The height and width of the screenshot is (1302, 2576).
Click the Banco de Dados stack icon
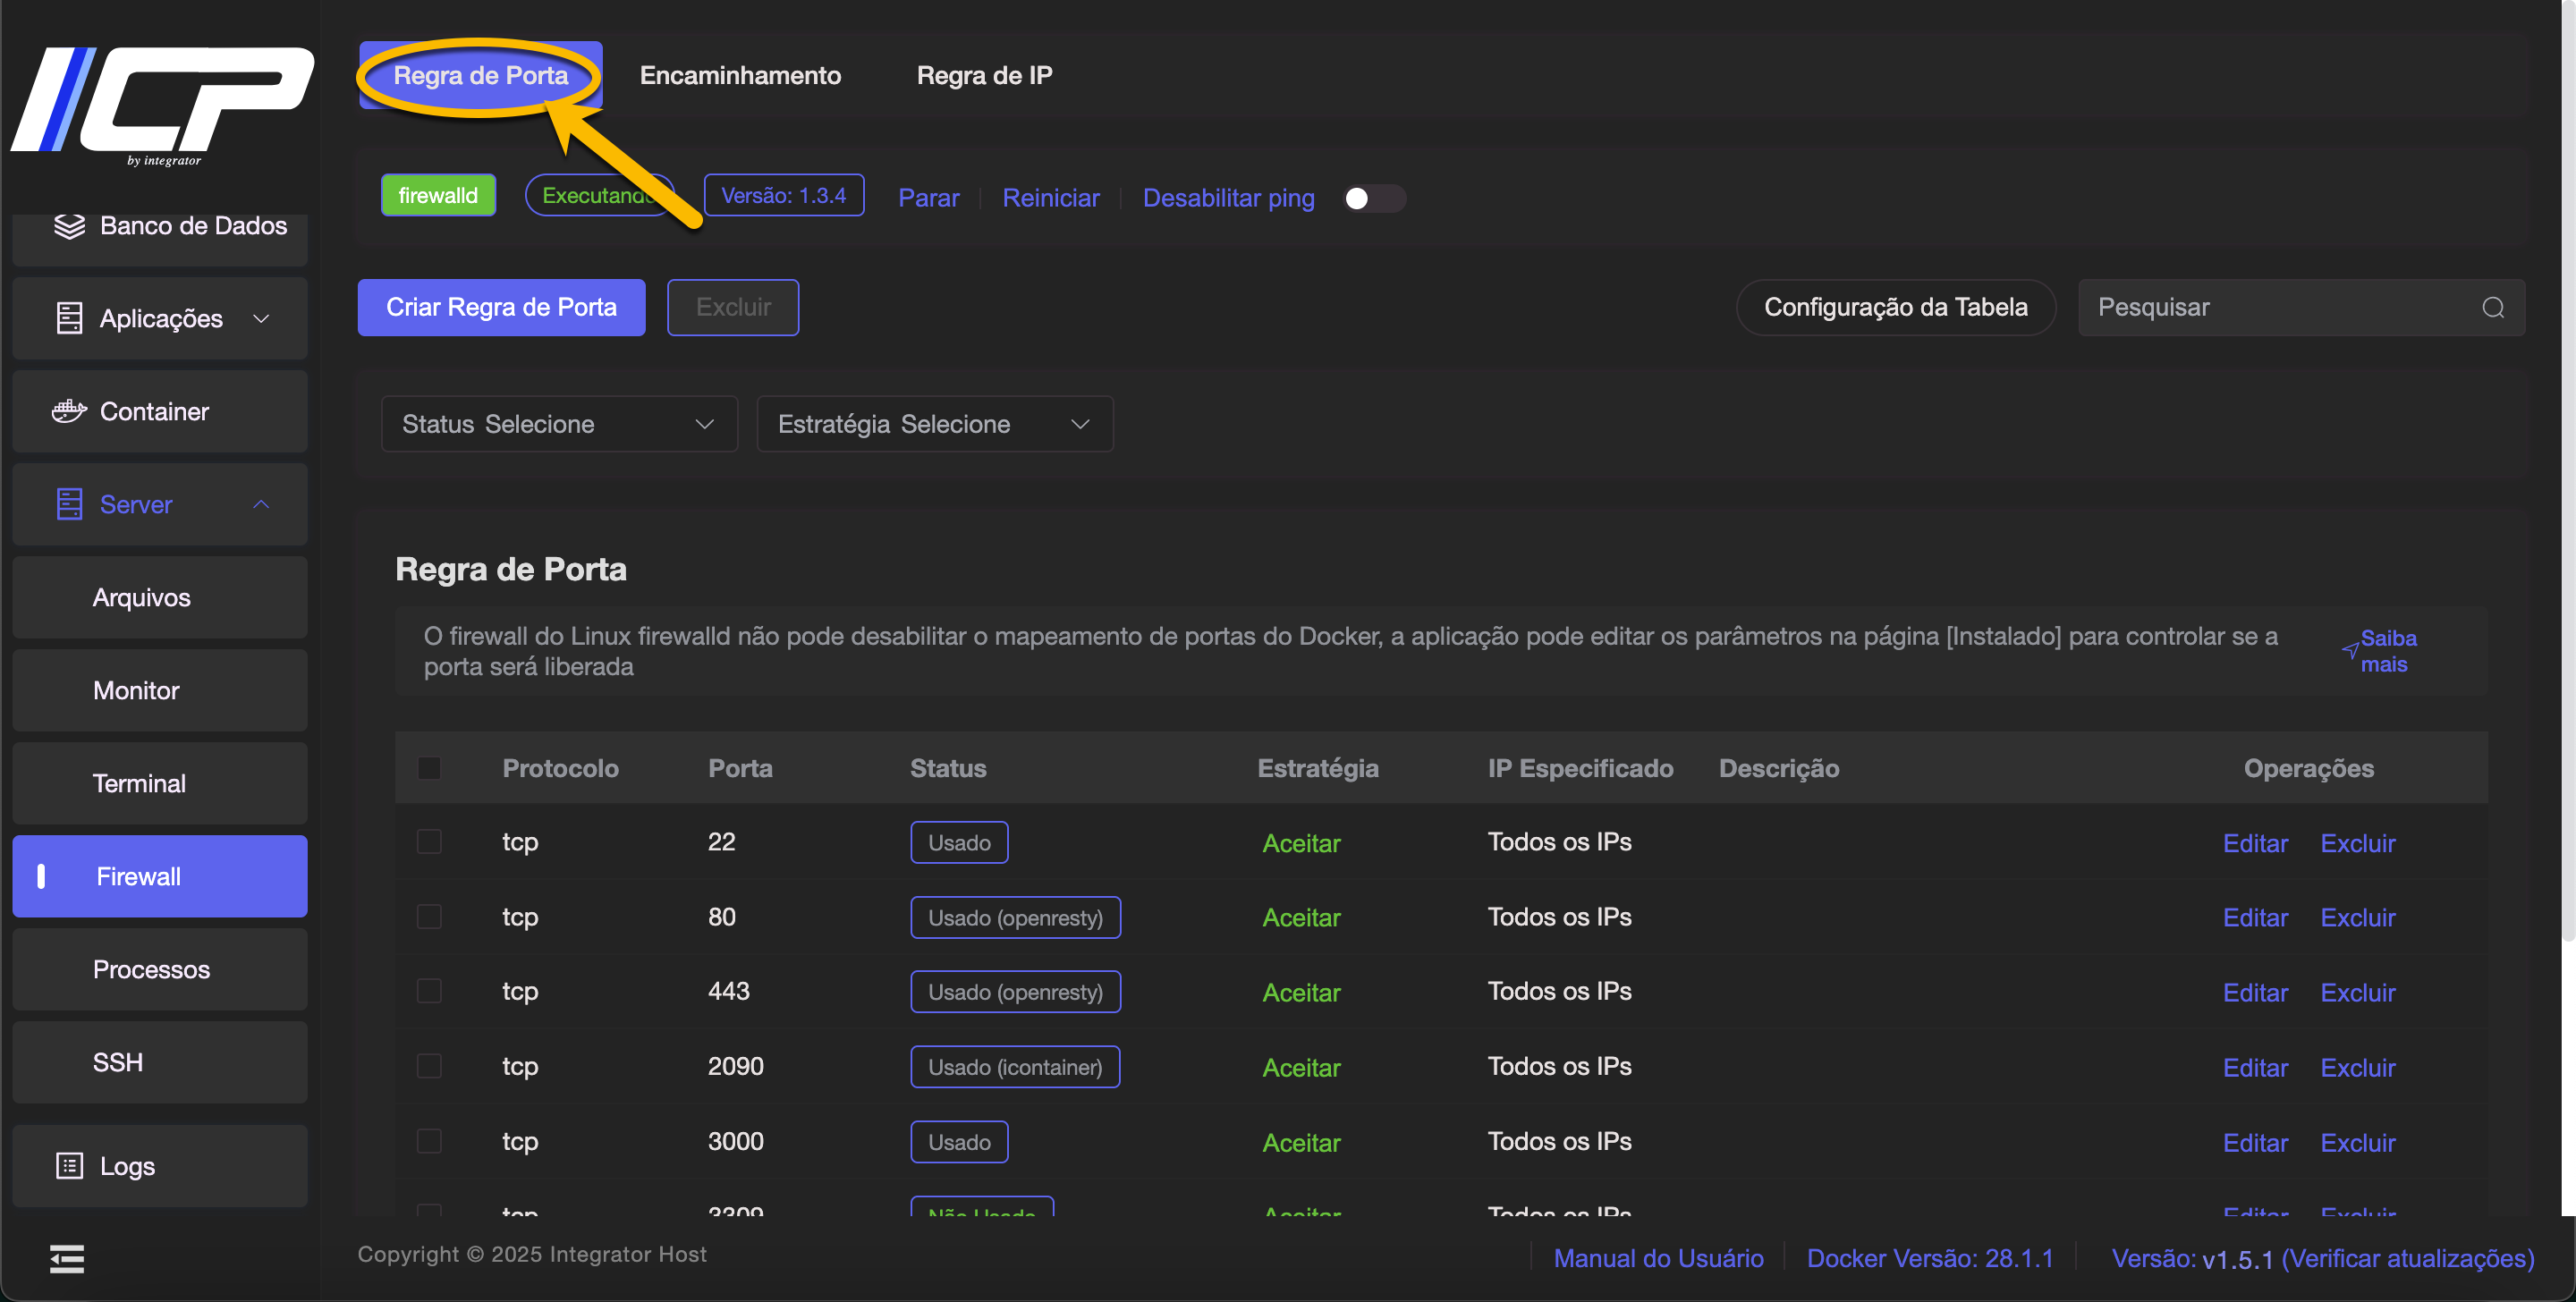coord(69,226)
